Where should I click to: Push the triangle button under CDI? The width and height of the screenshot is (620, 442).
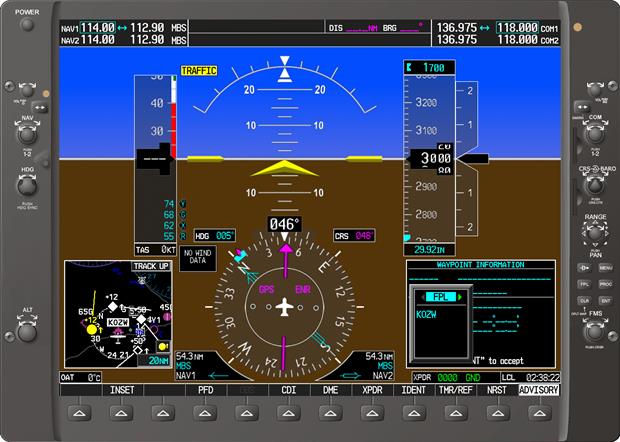(x=289, y=413)
